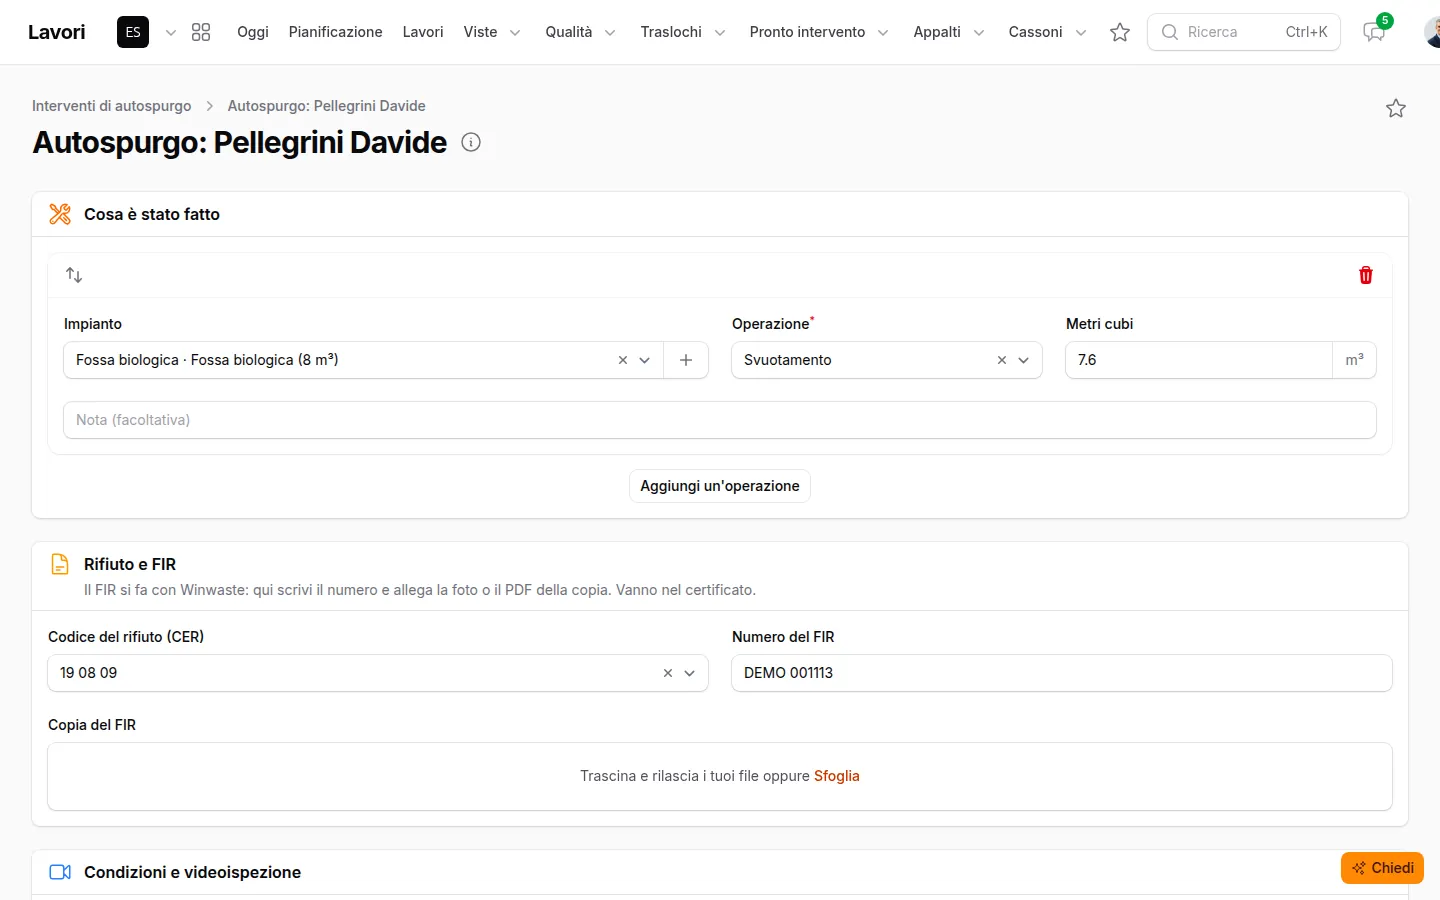Click the Lavori app title
The image size is (1440, 900).
[x=57, y=32]
